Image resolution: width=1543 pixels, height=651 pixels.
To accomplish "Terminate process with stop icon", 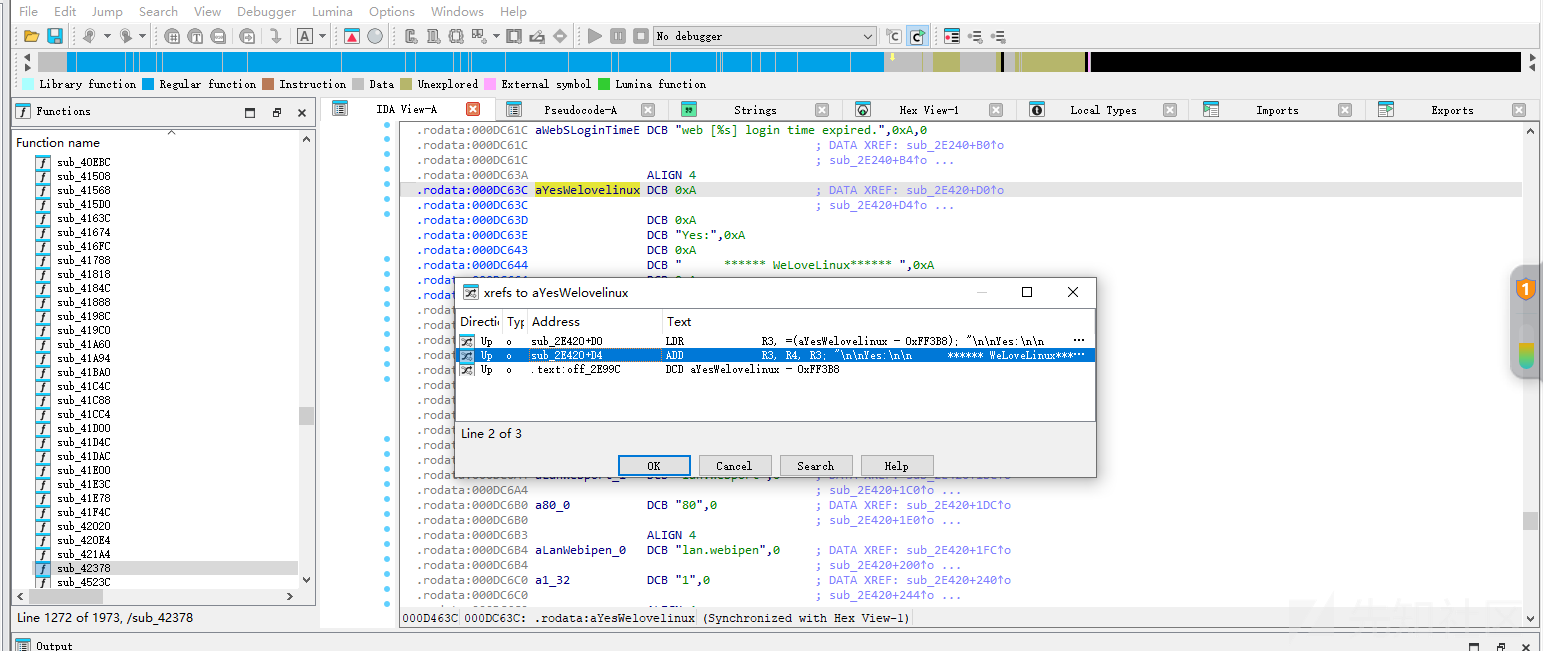I will 640,36.
